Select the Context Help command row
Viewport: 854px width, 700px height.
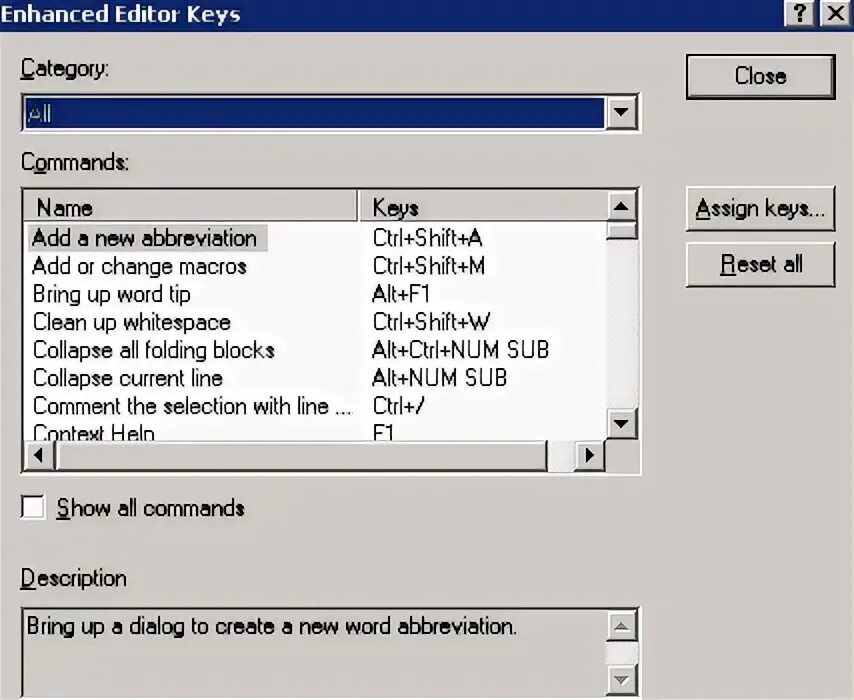coord(94,433)
